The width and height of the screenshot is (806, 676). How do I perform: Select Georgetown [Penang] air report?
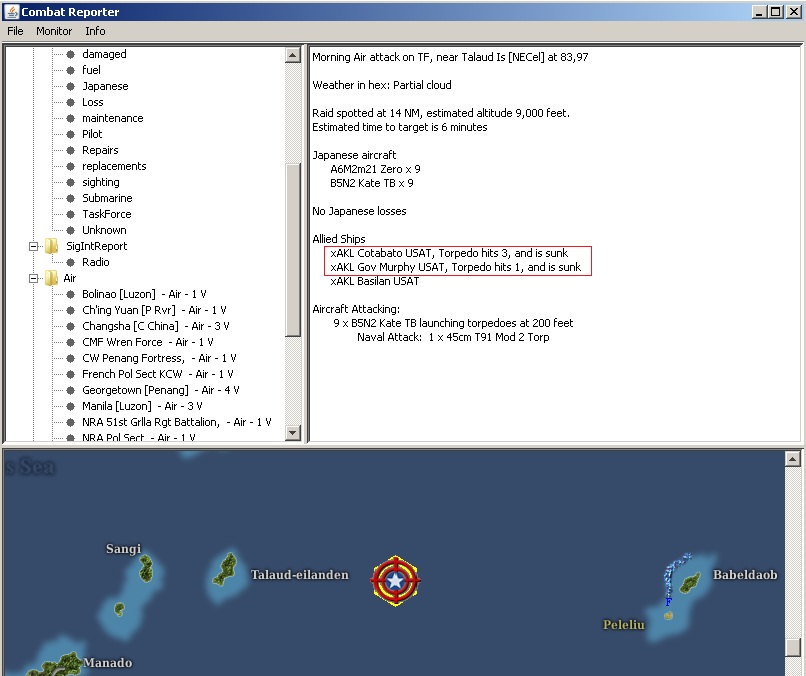click(161, 390)
